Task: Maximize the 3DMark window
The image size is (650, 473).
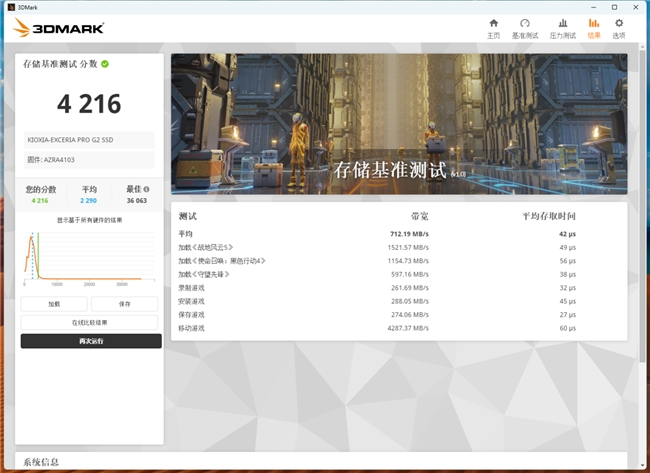Action: [614, 7]
